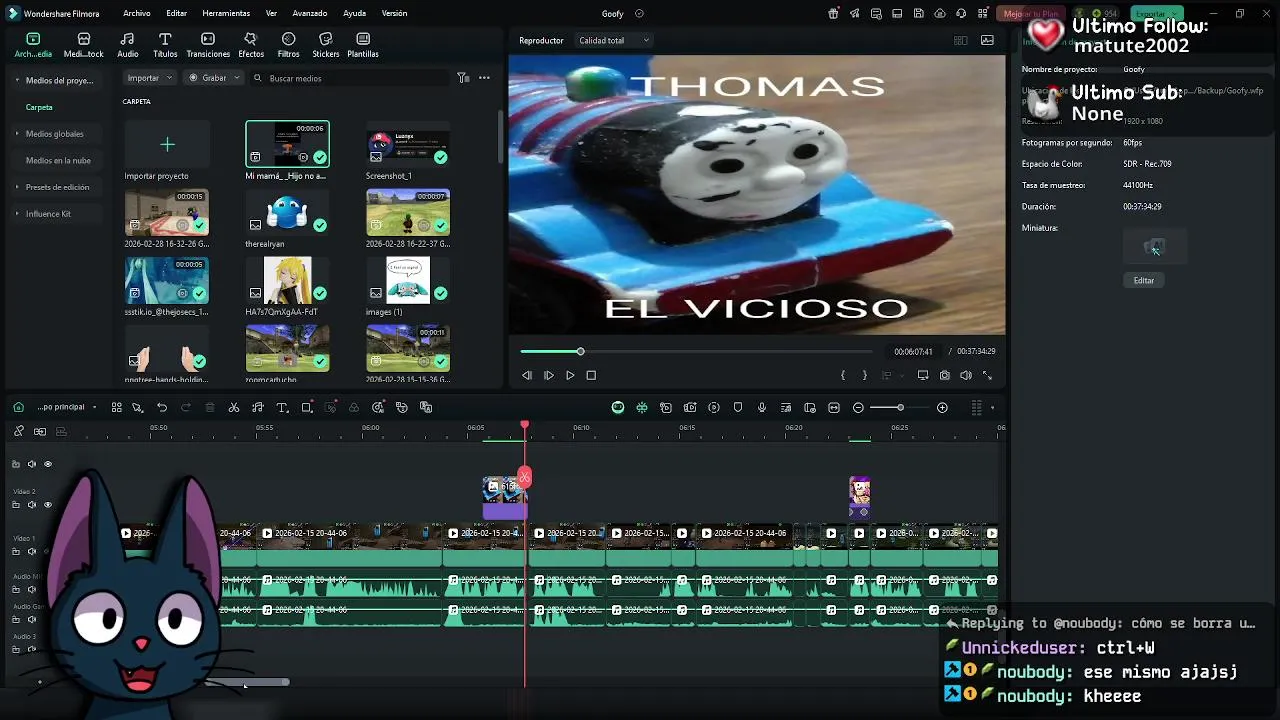
Task: Open the Filtros tab
Action: (288, 45)
